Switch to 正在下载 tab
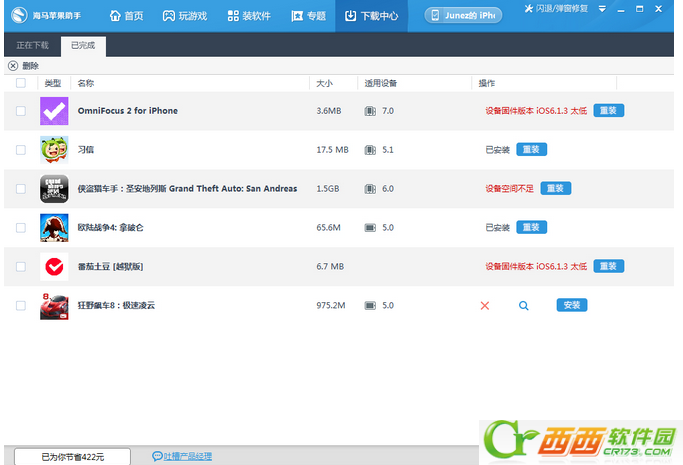Viewport: 683px width, 465px height. [x=33, y=45]
